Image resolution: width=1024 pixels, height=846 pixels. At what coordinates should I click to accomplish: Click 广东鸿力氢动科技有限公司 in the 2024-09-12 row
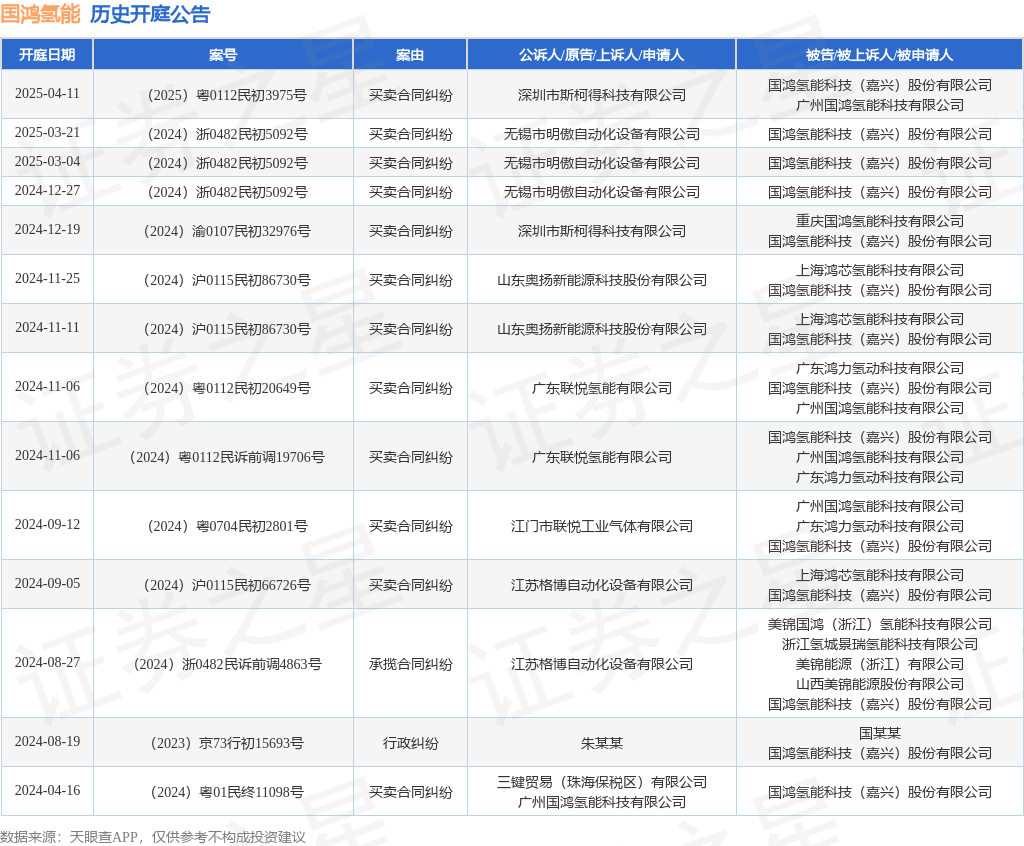tap(880, 527)
